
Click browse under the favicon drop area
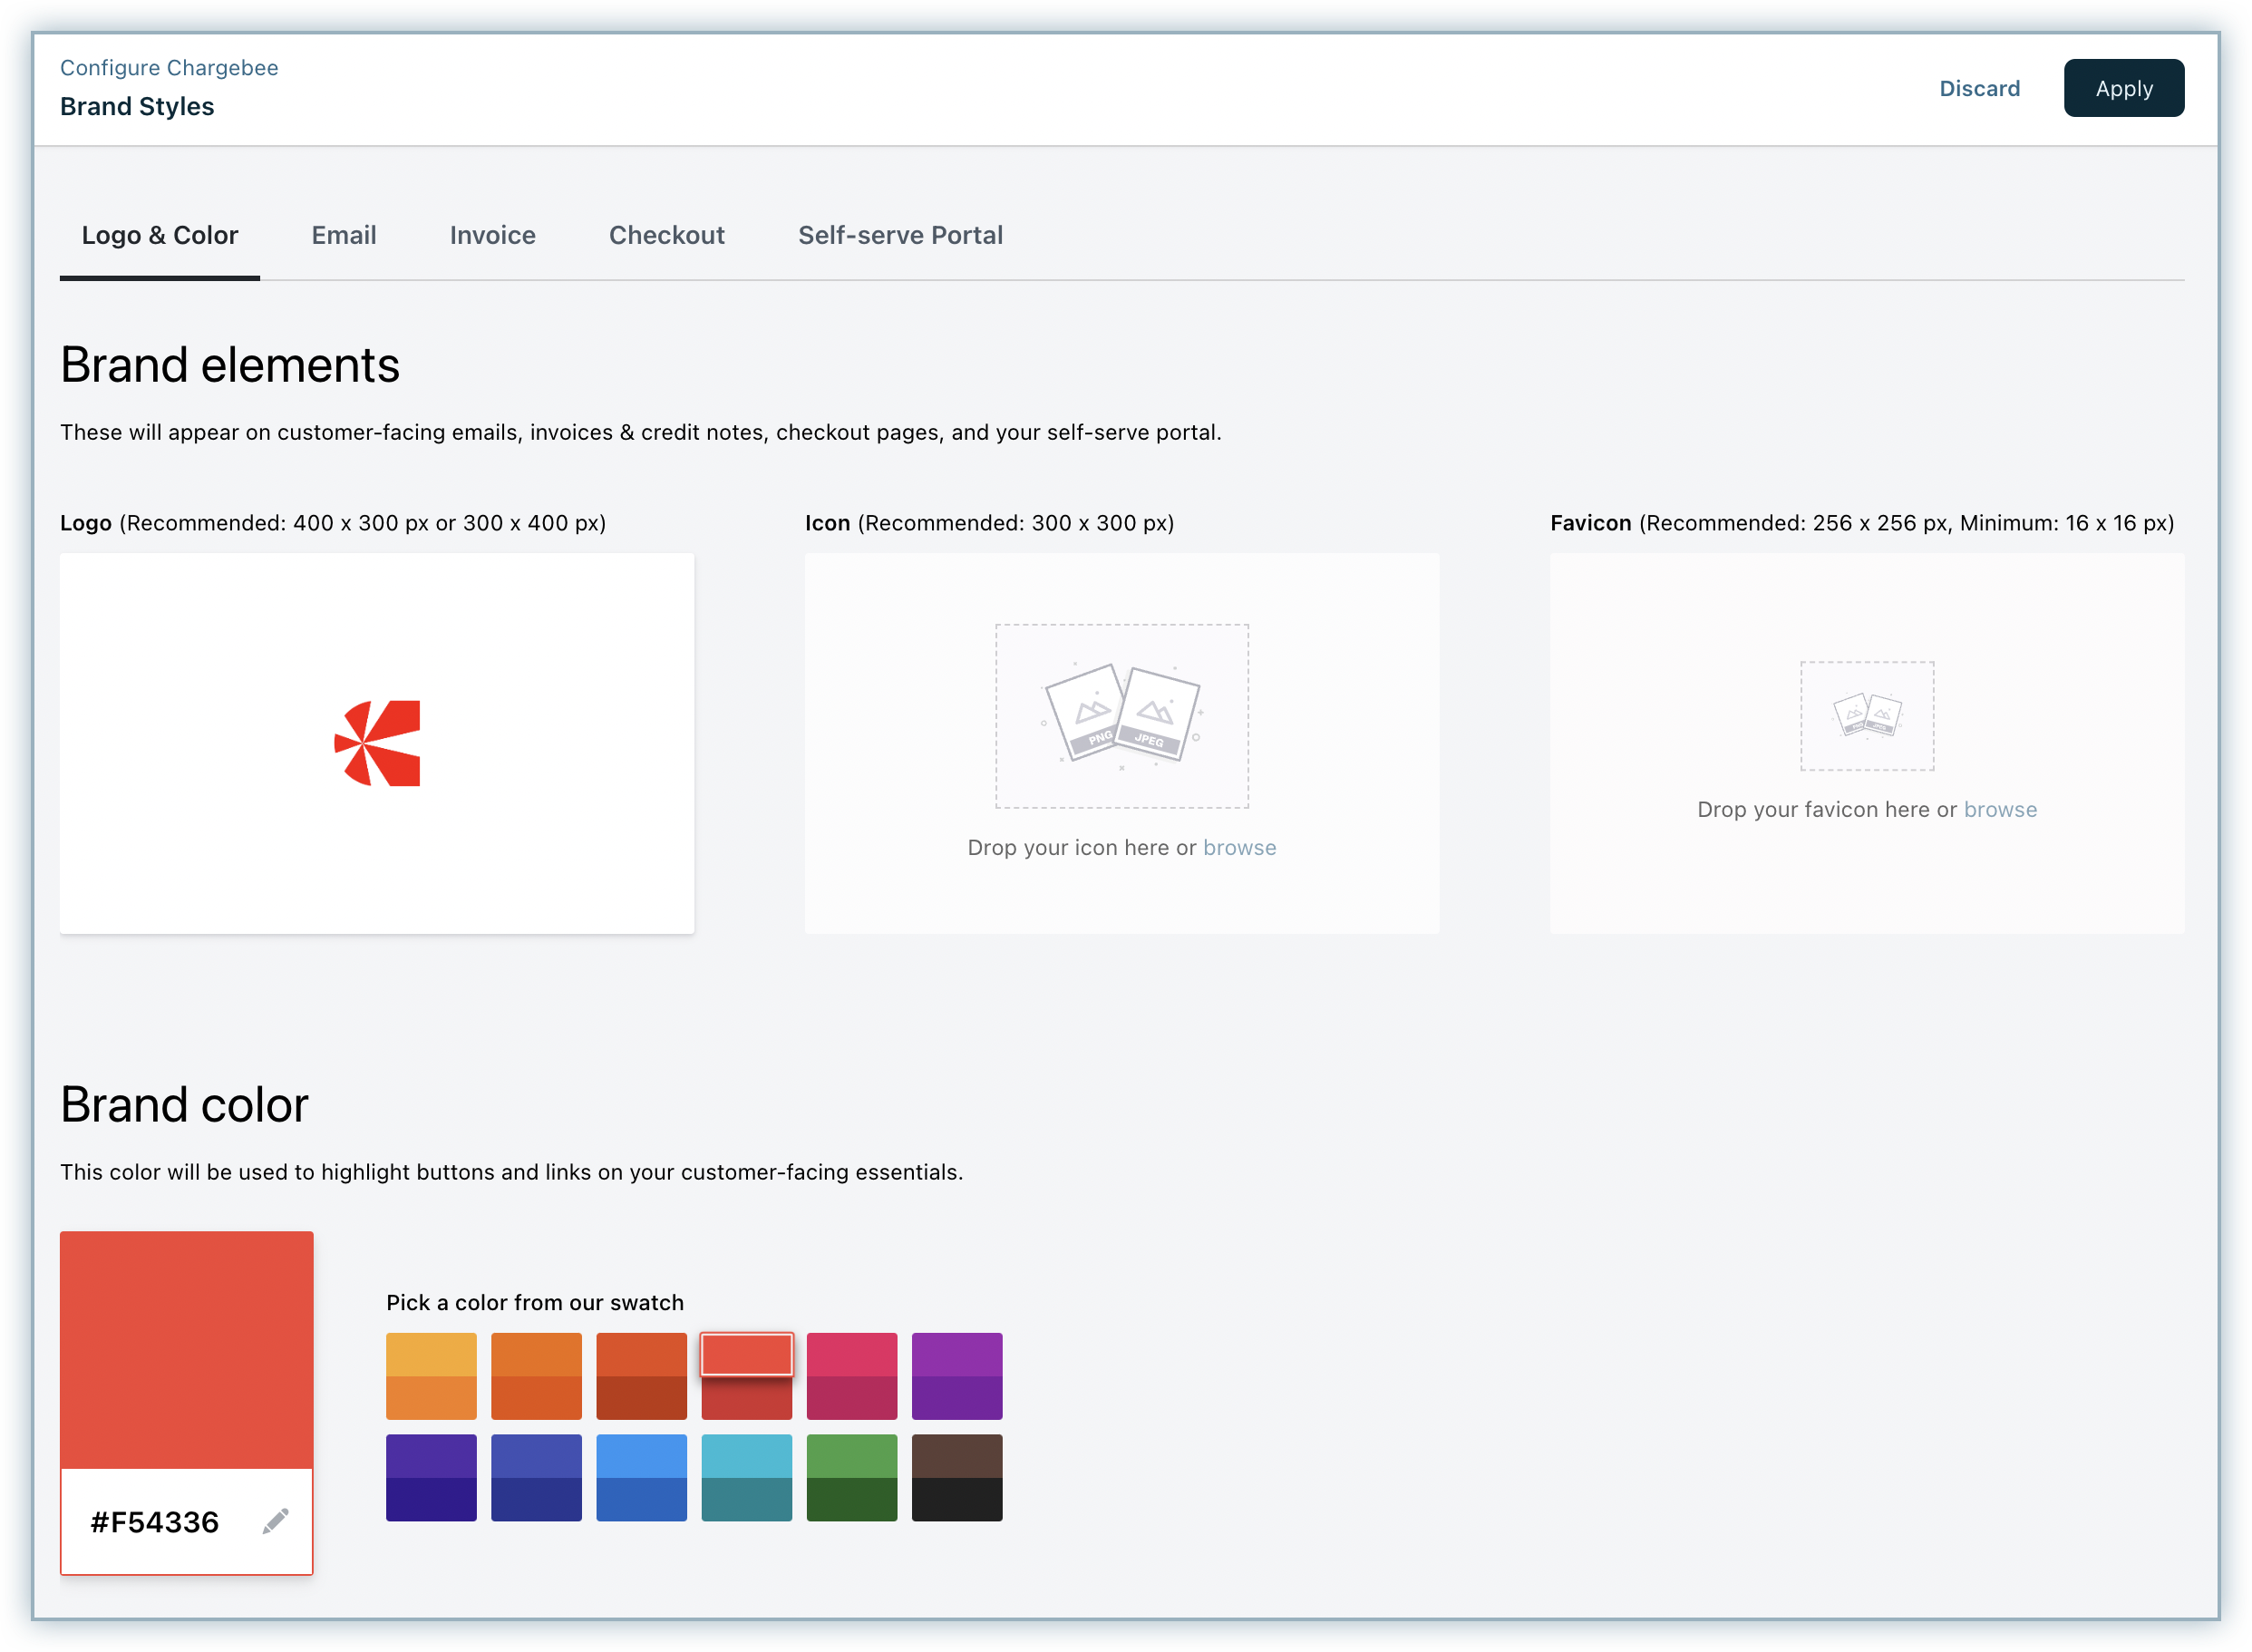pyautogui.click(x=2000, y=809)
